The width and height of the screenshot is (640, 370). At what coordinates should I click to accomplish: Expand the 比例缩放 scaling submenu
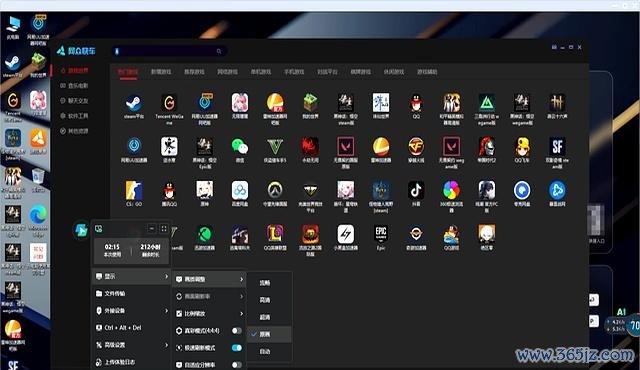point(209,313)
